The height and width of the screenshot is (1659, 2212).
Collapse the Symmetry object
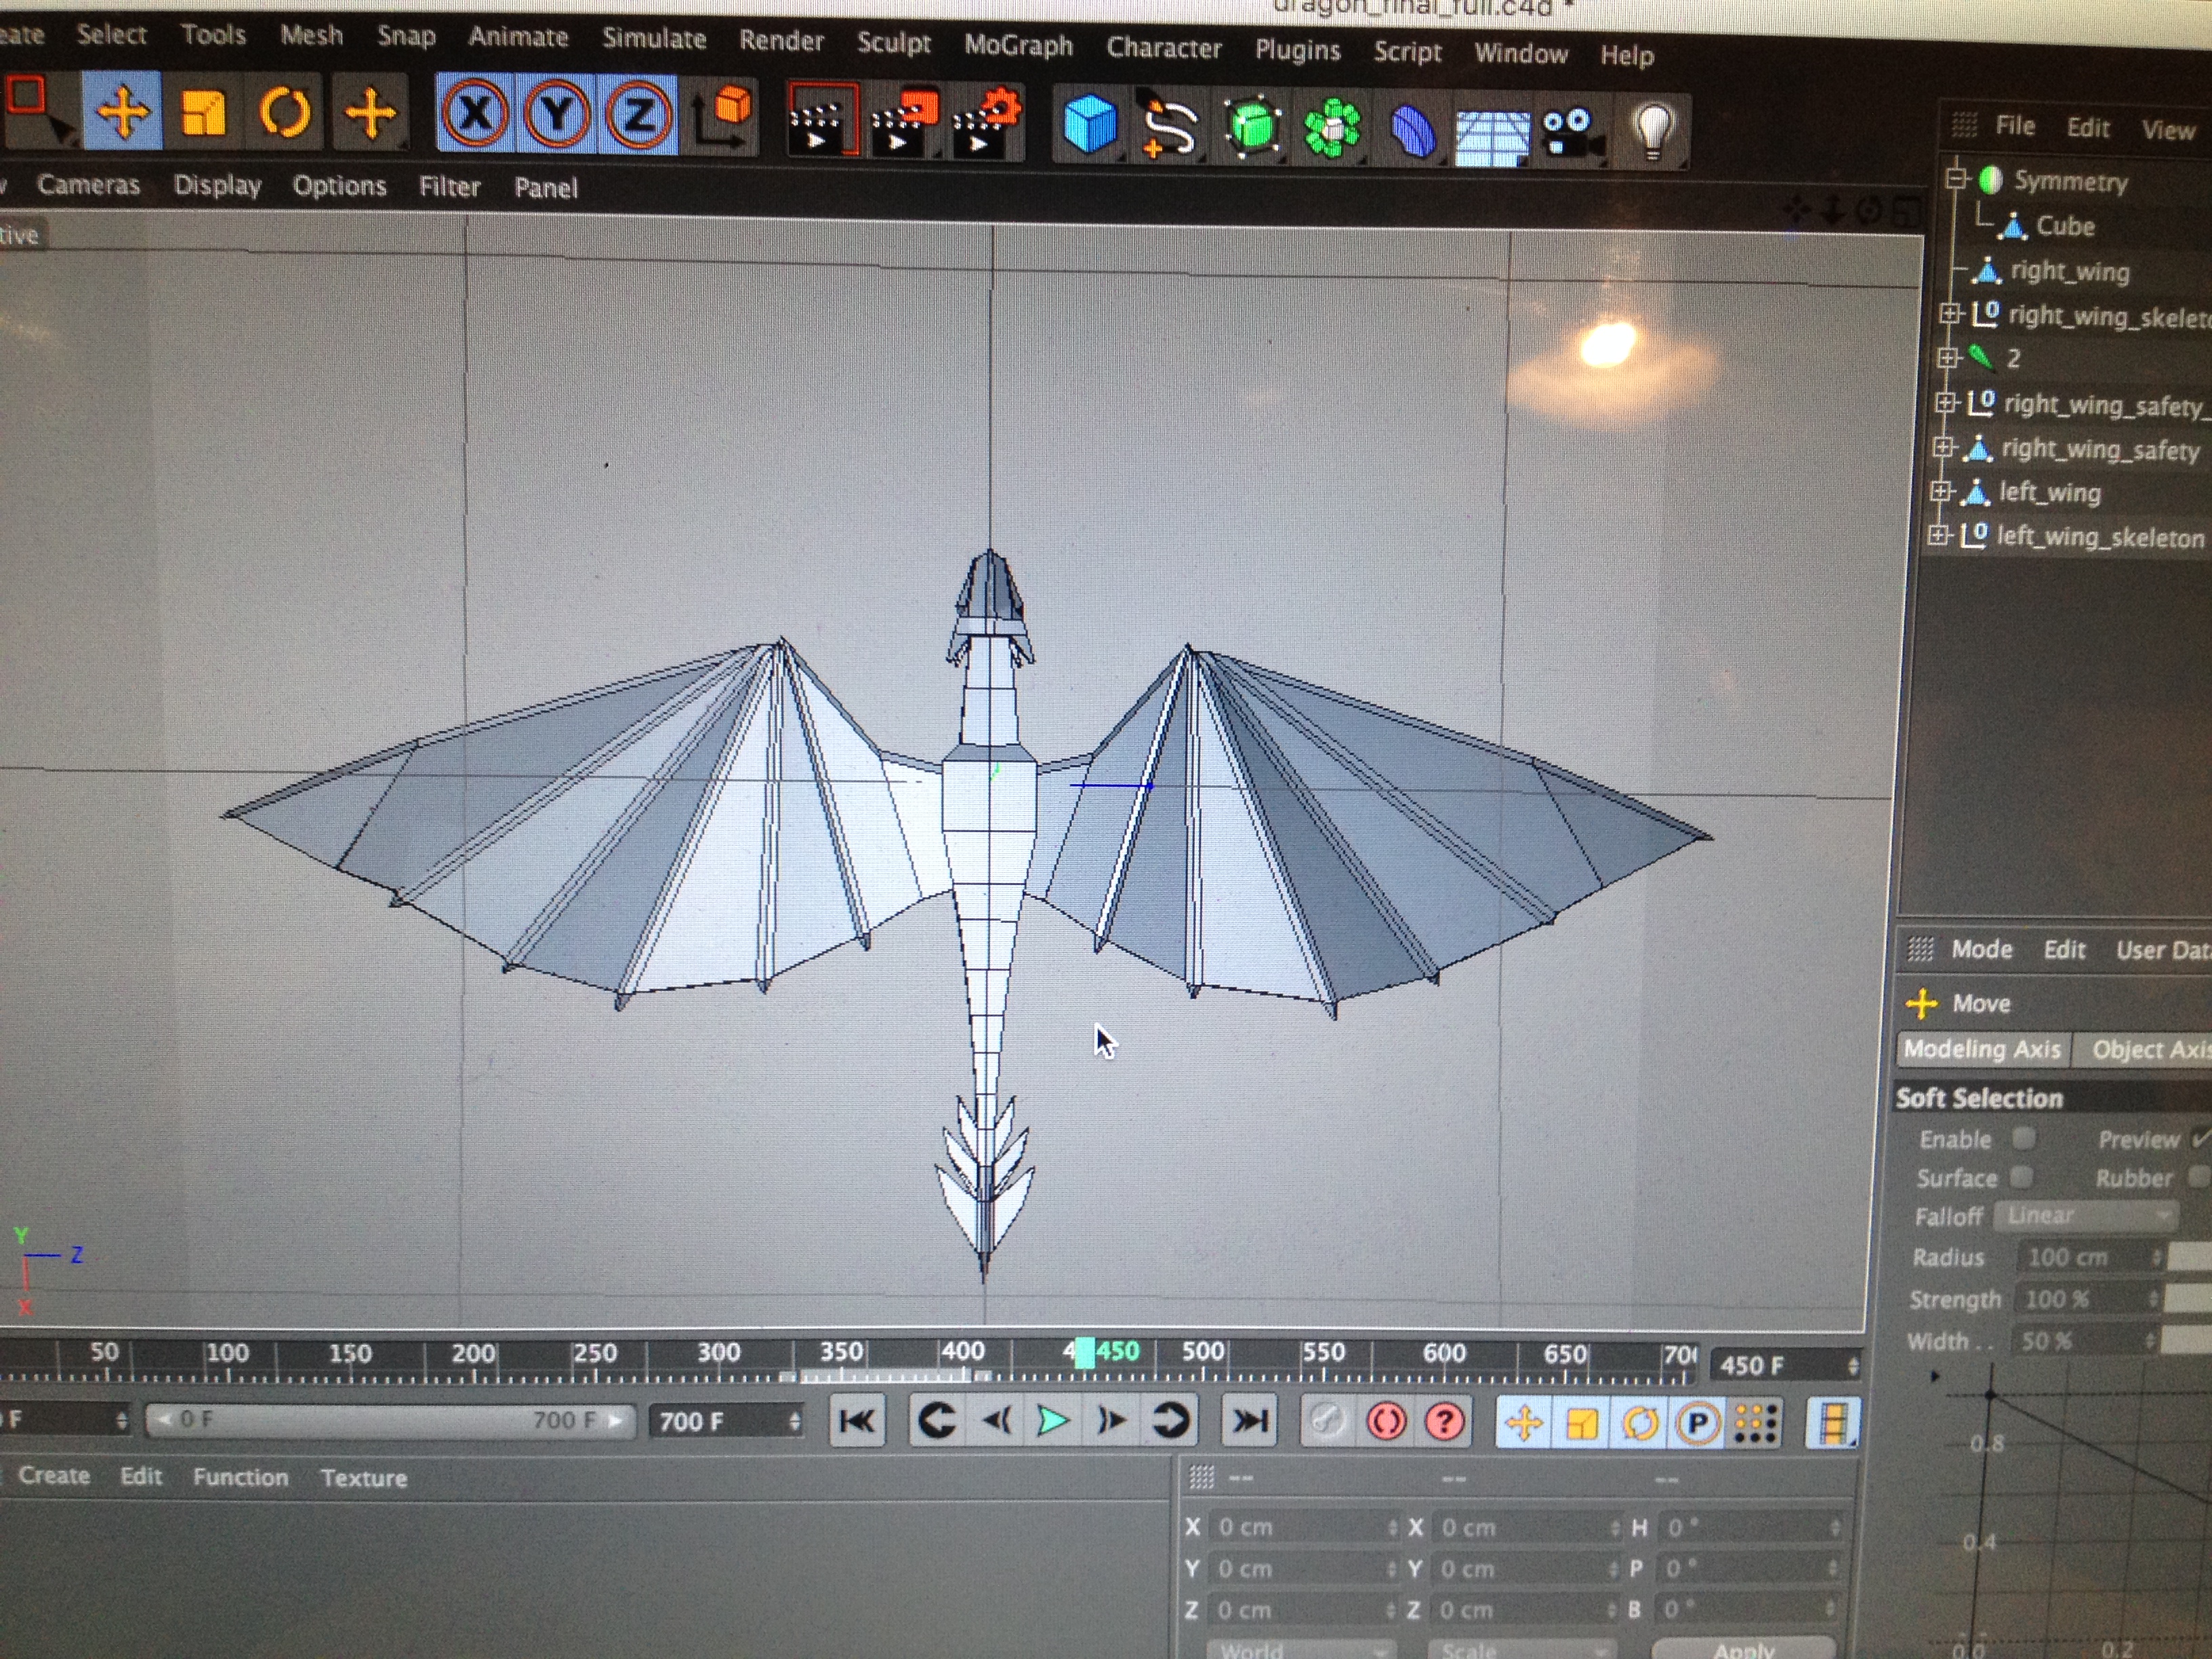point(1956,179)
